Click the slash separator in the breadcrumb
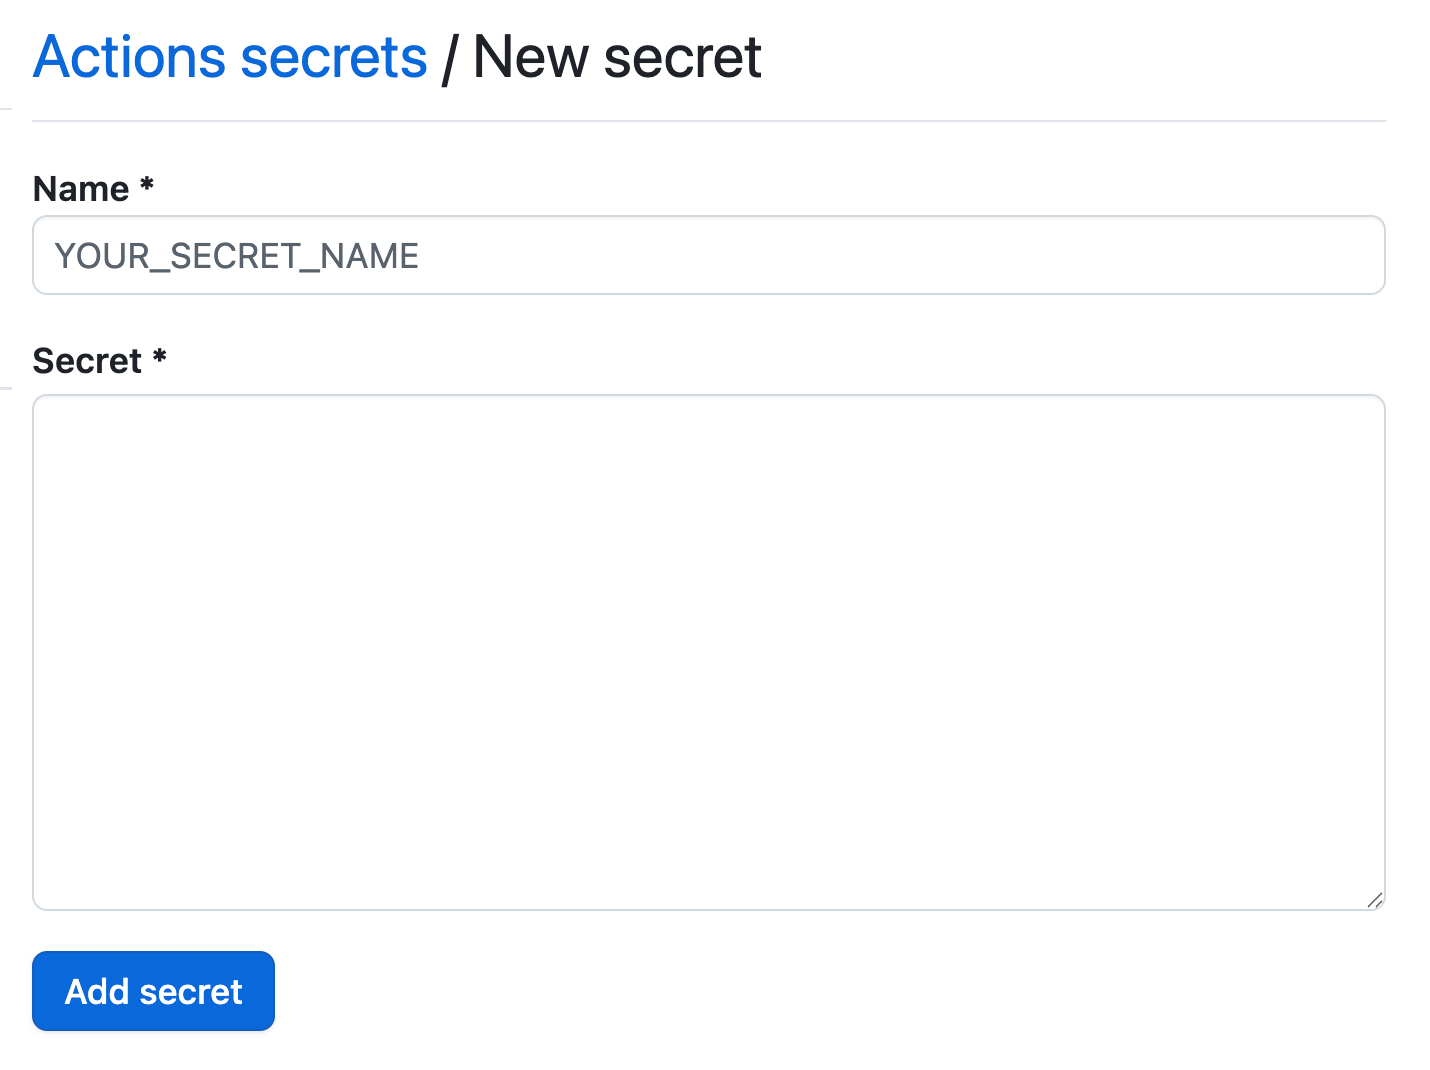The image size is (1430, 1070). 449,58
